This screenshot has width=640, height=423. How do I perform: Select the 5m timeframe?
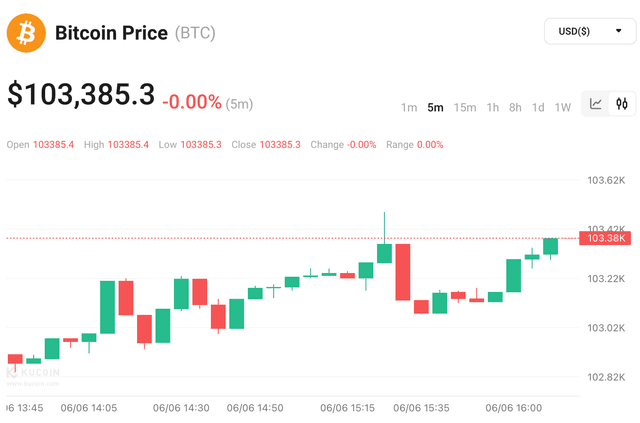tap(435, 107)
